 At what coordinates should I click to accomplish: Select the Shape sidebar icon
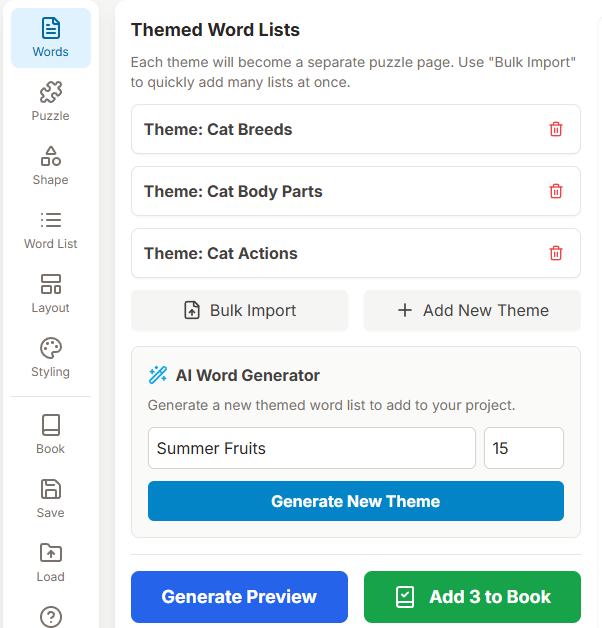[x=50, y=166]
